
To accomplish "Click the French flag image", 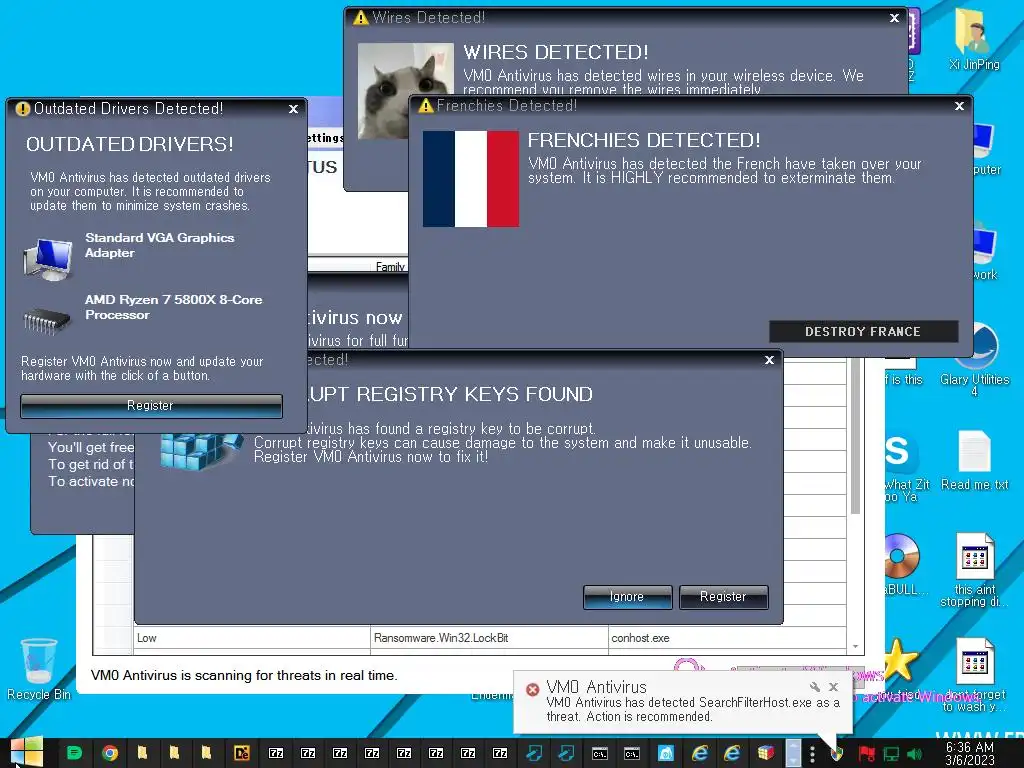I will pos(471,179).
